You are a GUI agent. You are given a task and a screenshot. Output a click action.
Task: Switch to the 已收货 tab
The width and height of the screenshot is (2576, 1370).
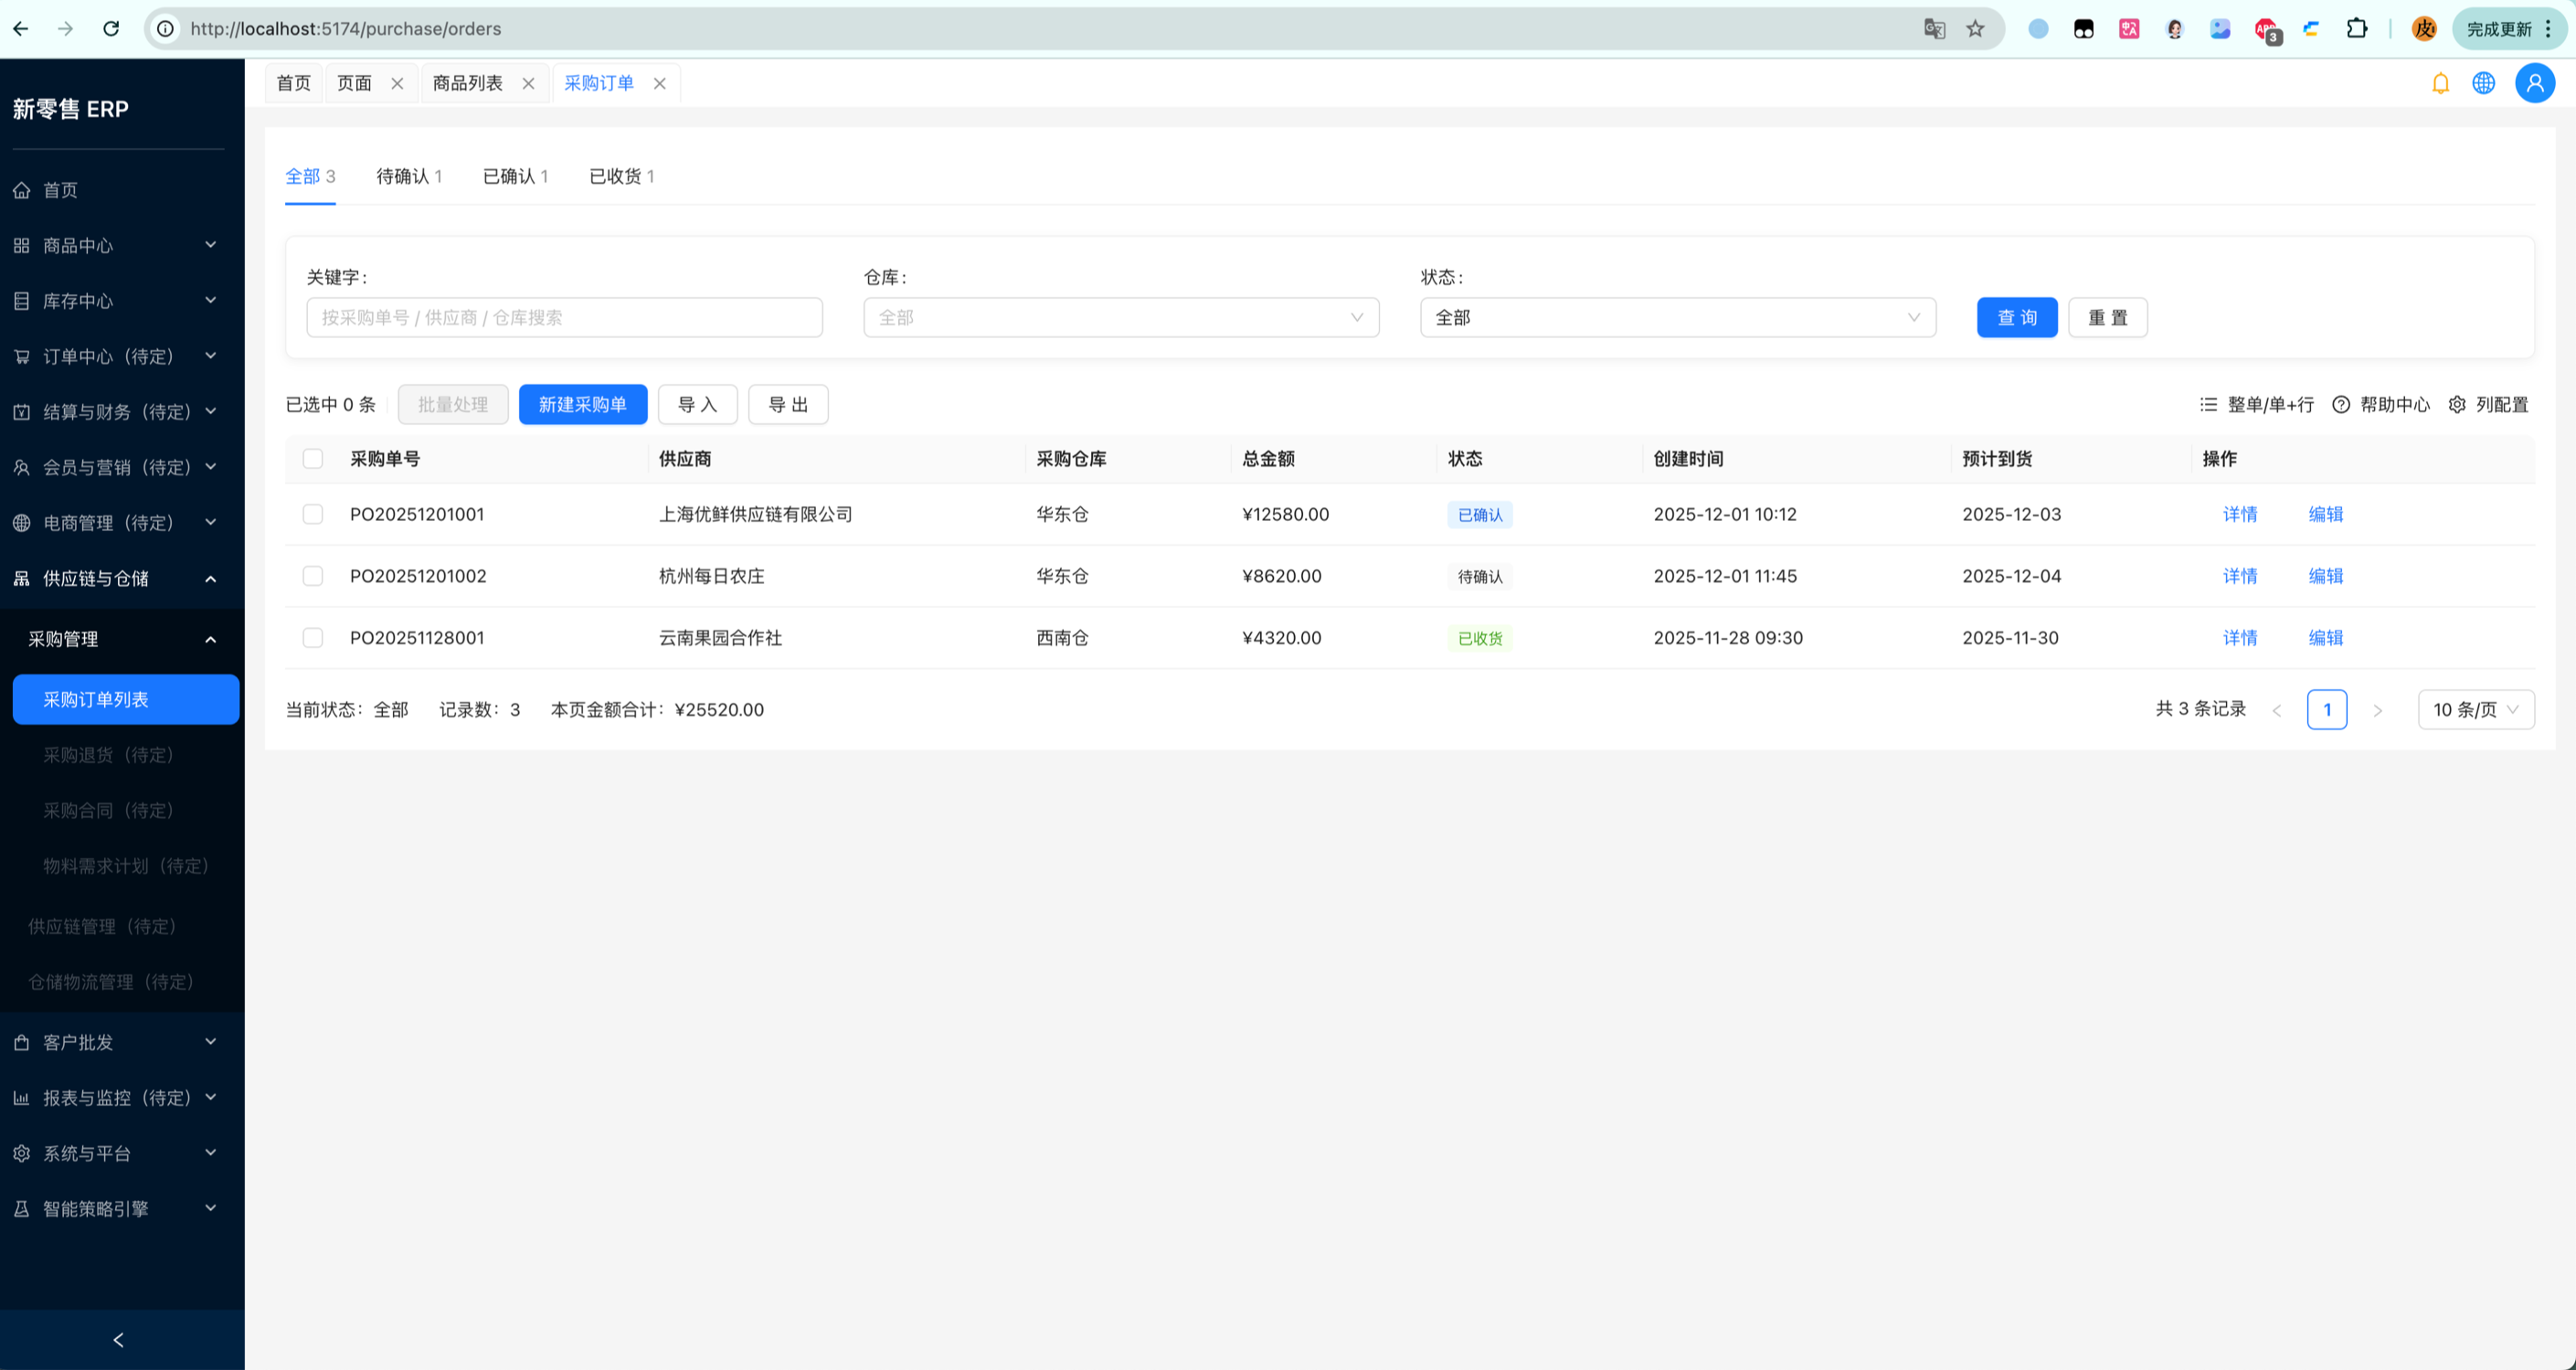(621, 176)
